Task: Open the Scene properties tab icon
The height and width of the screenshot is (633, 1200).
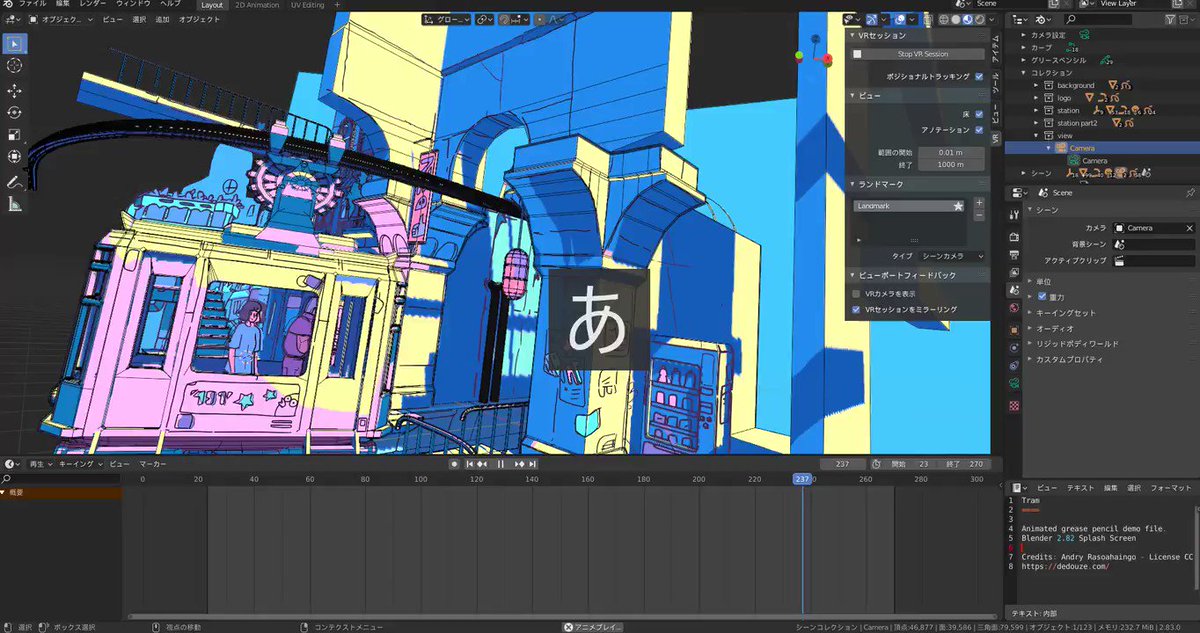Action: 1014,289
